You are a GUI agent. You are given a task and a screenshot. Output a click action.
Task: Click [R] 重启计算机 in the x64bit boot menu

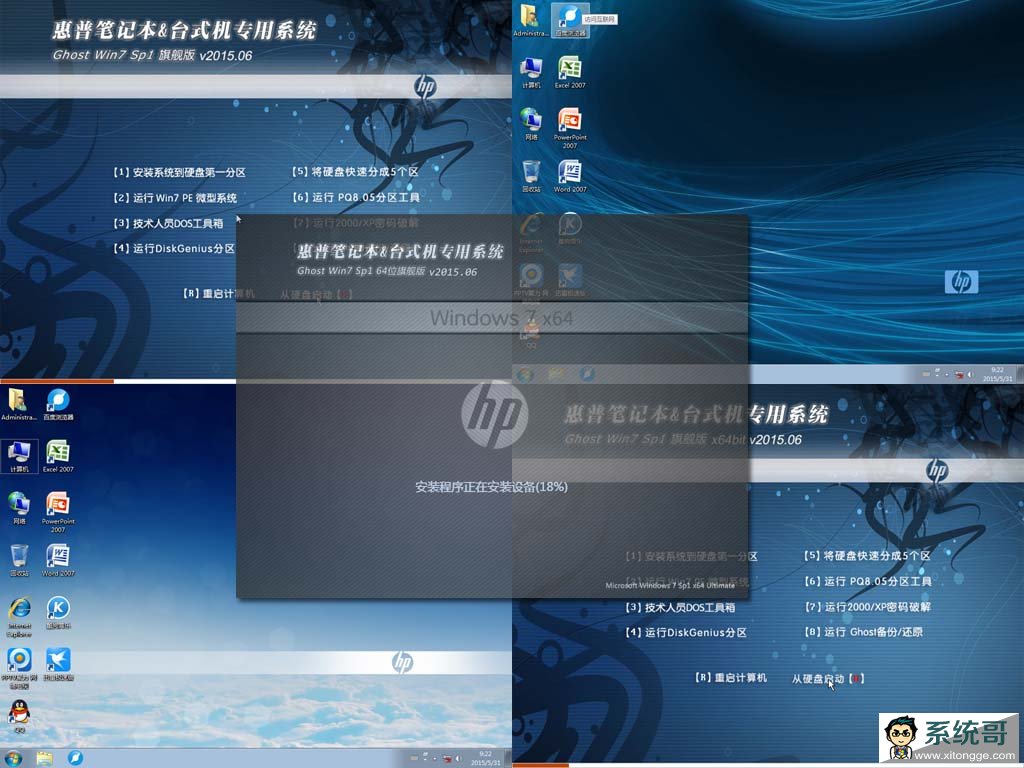pos(731,678)
